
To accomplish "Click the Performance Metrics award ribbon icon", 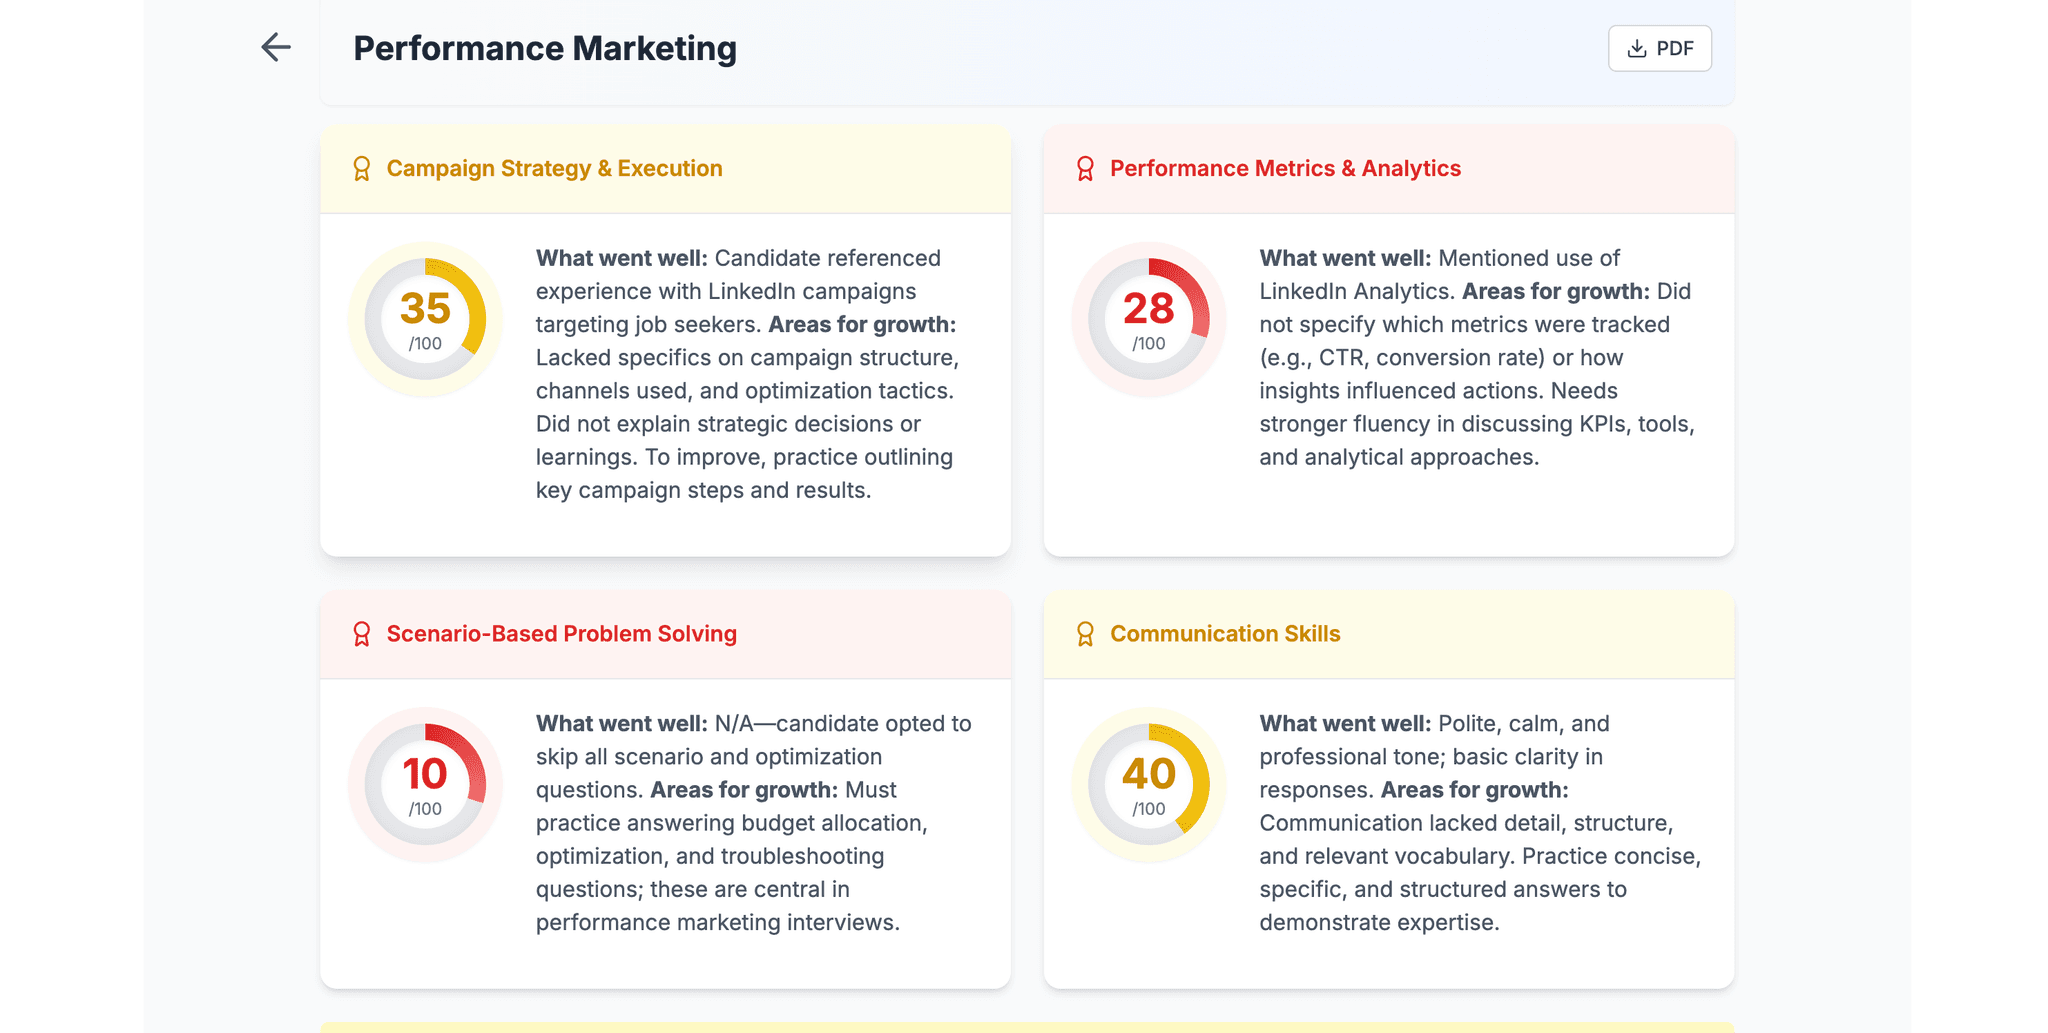I will pos(1085,169).
